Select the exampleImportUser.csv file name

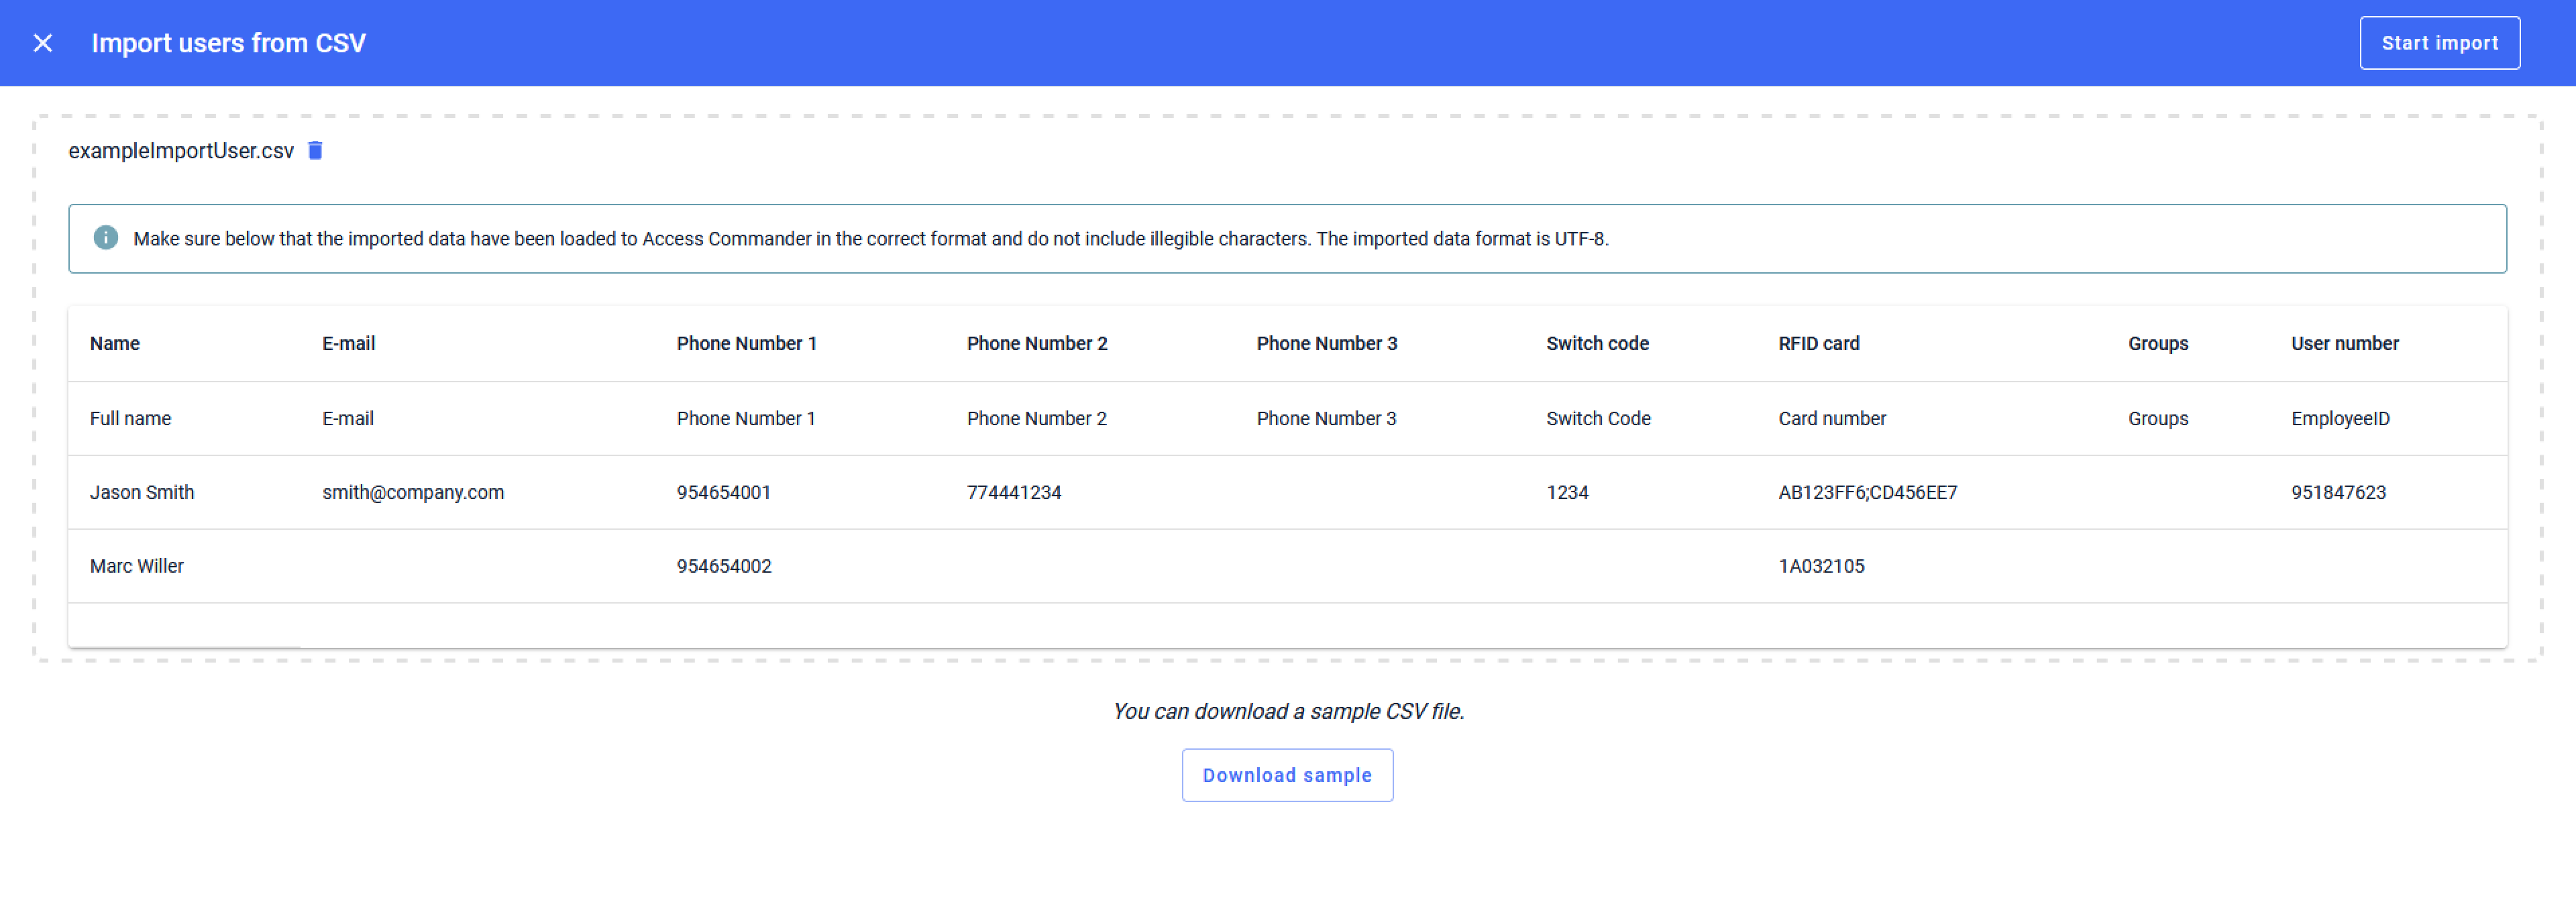click(181, 151)
